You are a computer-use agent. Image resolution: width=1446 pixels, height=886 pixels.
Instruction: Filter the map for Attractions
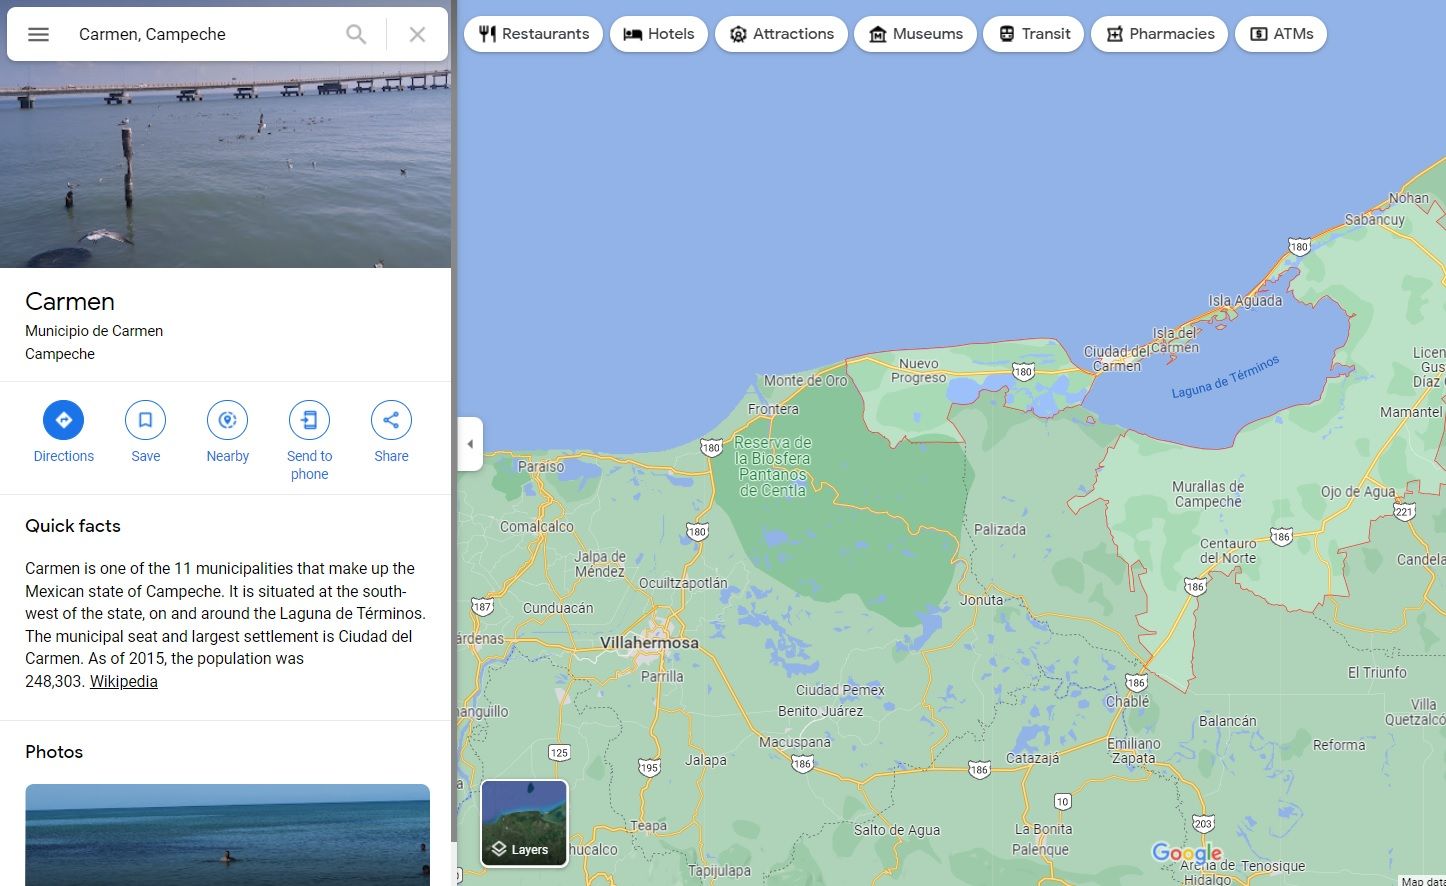[x=781, y=33]
